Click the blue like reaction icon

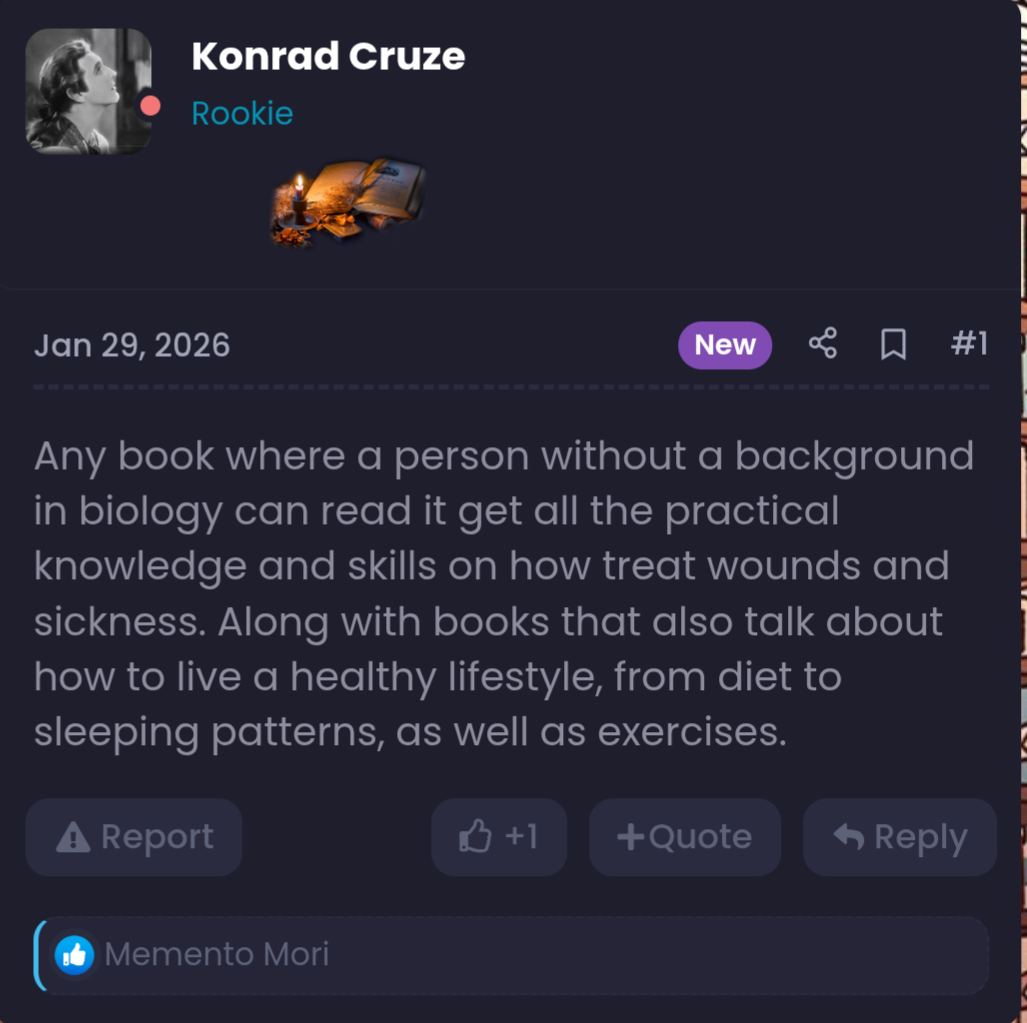(x=74, y=955)
